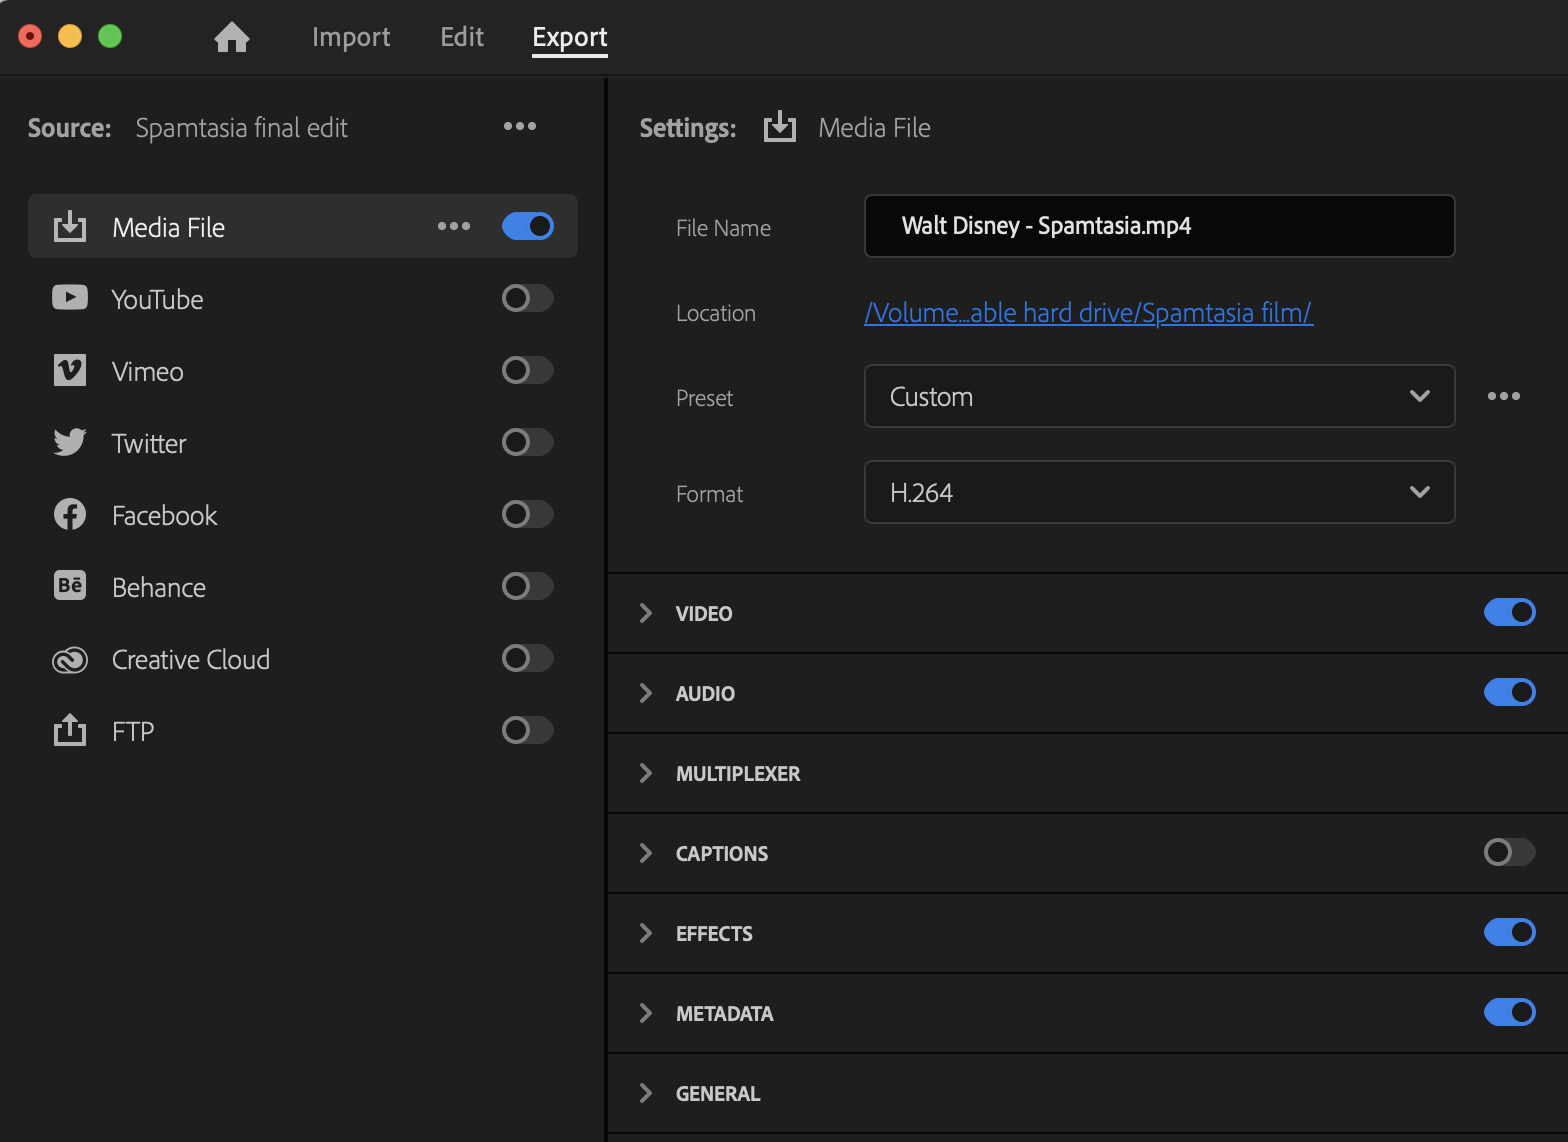Open Source options three-dot menu
1568x1142 pixels.
point(520,126)
